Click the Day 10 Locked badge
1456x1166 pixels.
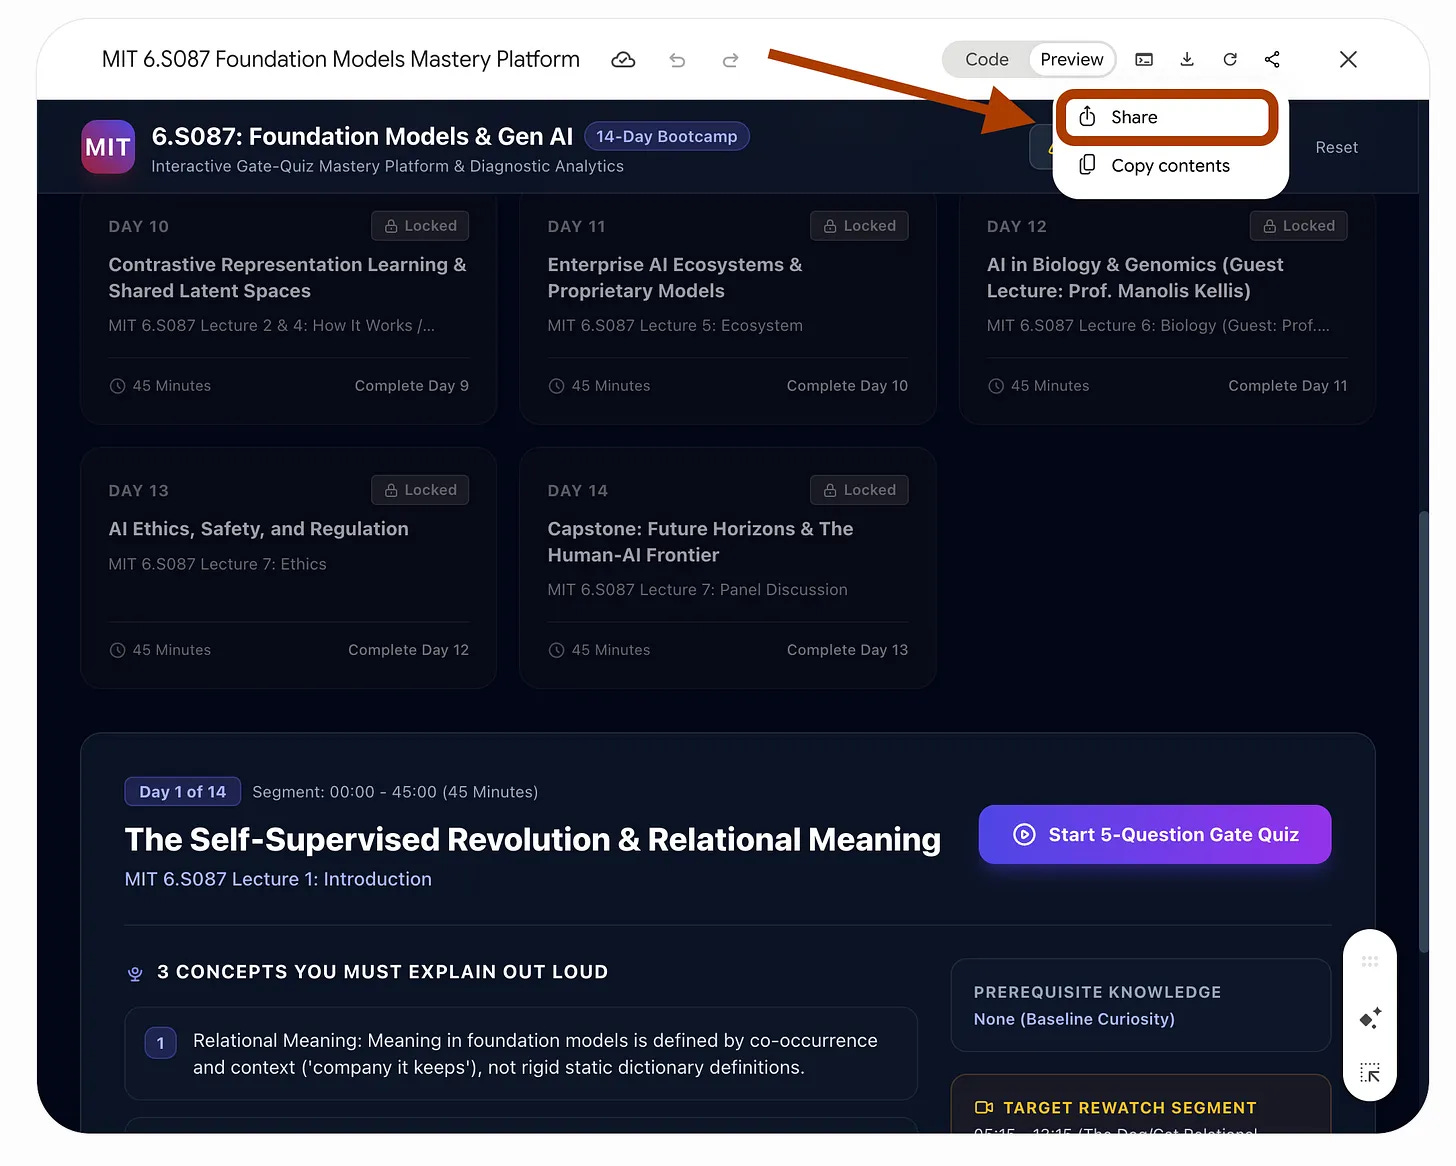pos(420,226)
